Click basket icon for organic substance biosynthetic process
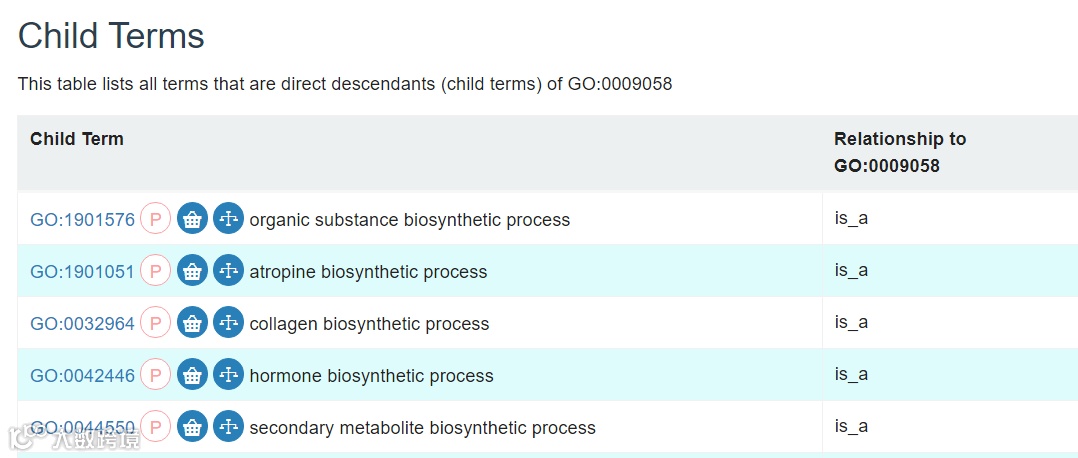The height and width of the screenshot is (458, 1078). (192, 219)
